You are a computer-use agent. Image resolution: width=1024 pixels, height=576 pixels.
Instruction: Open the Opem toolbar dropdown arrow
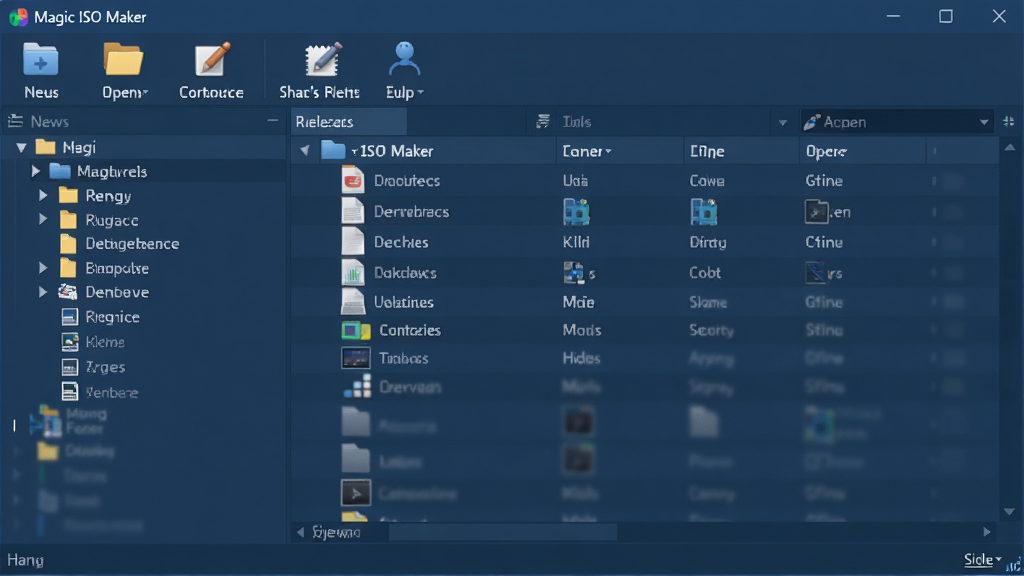point(145,93)
